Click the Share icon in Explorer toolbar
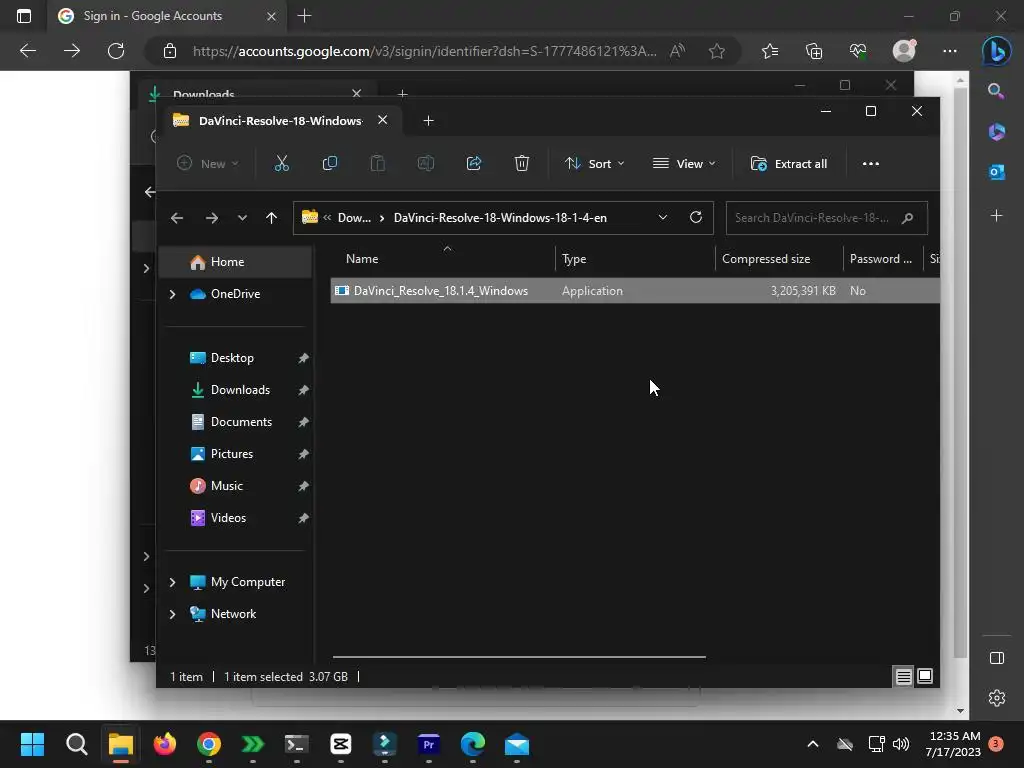Viewport: 1024px width, 768px height. pyautogui.click(x=473, y=163)
